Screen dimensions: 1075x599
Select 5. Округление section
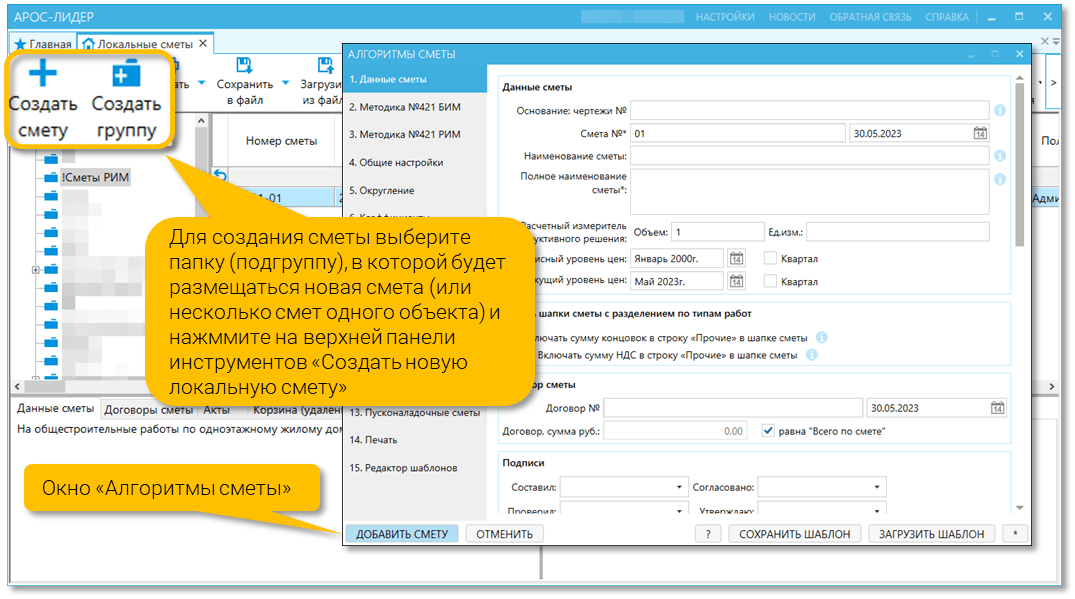[x=415, y=191]
